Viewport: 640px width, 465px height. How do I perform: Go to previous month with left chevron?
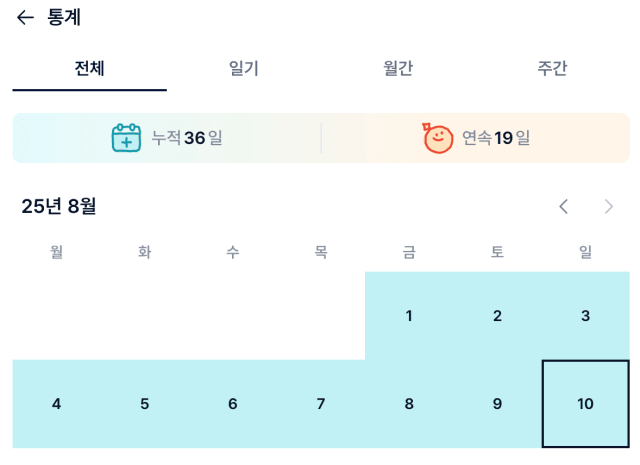[564, 207]
